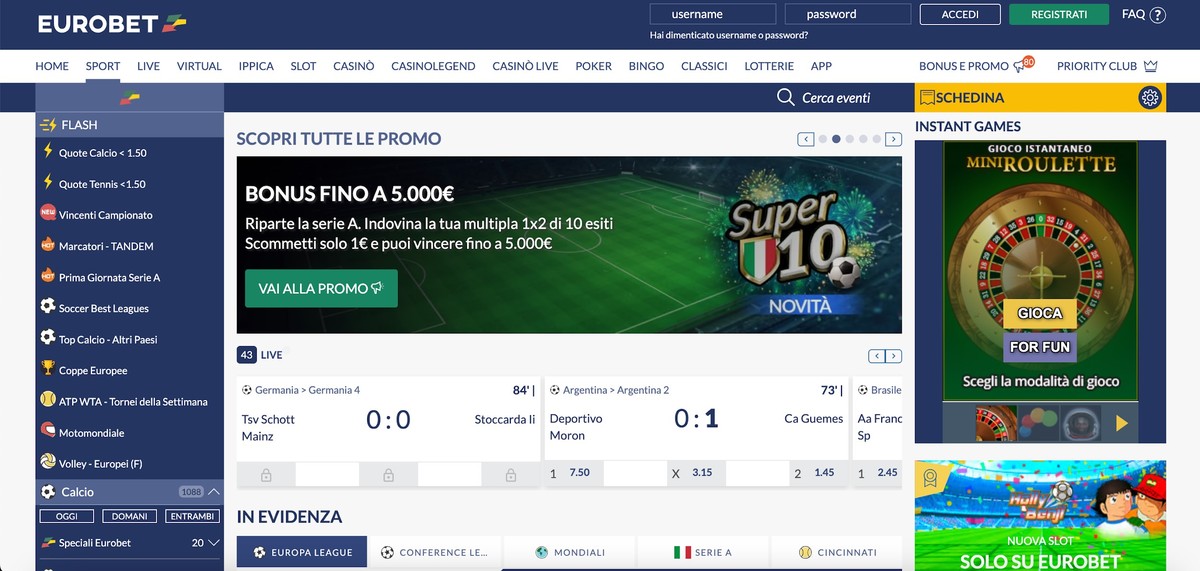Open Schedina settings gear icon

tap(1150, 97)
